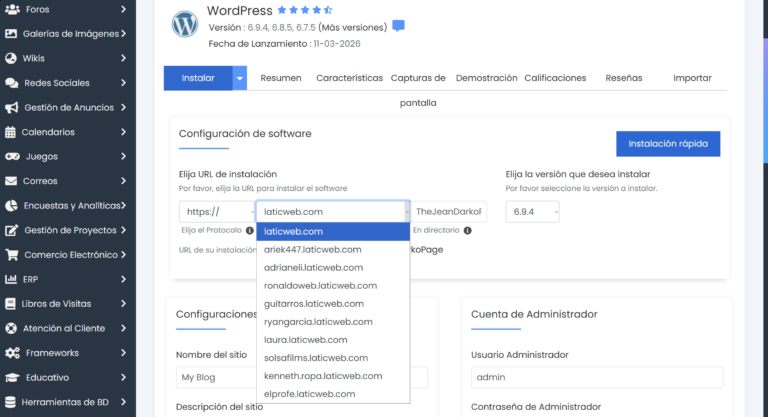Click the Foros people icon in sidebar
Viewport: 768px width, 417px height.
(12, 9)
